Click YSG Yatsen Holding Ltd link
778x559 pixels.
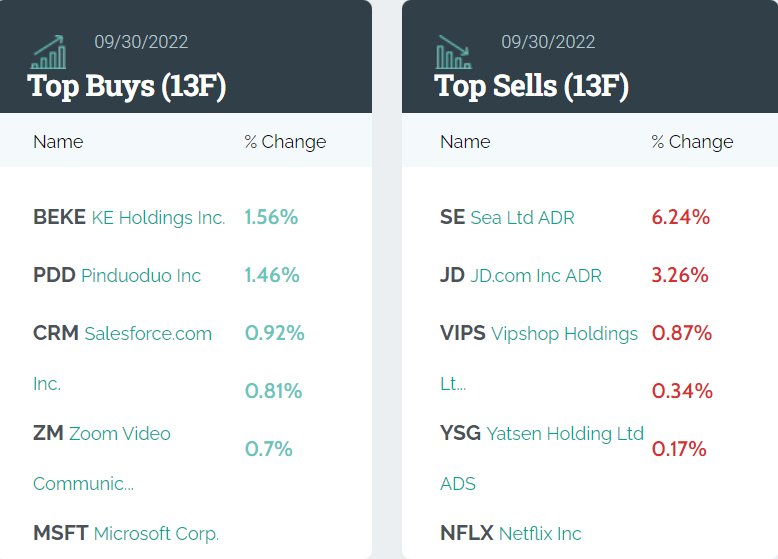point(542,433)
